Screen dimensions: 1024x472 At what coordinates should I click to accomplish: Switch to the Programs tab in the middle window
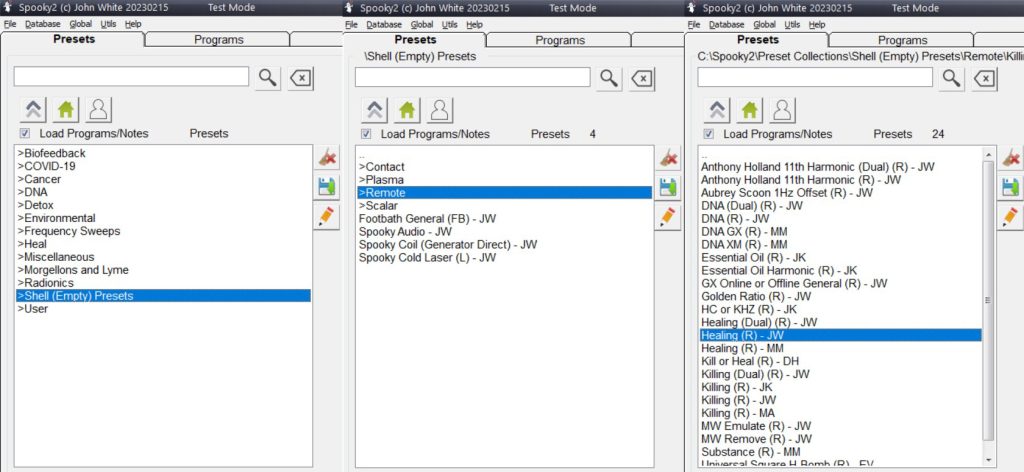(559, 40)
